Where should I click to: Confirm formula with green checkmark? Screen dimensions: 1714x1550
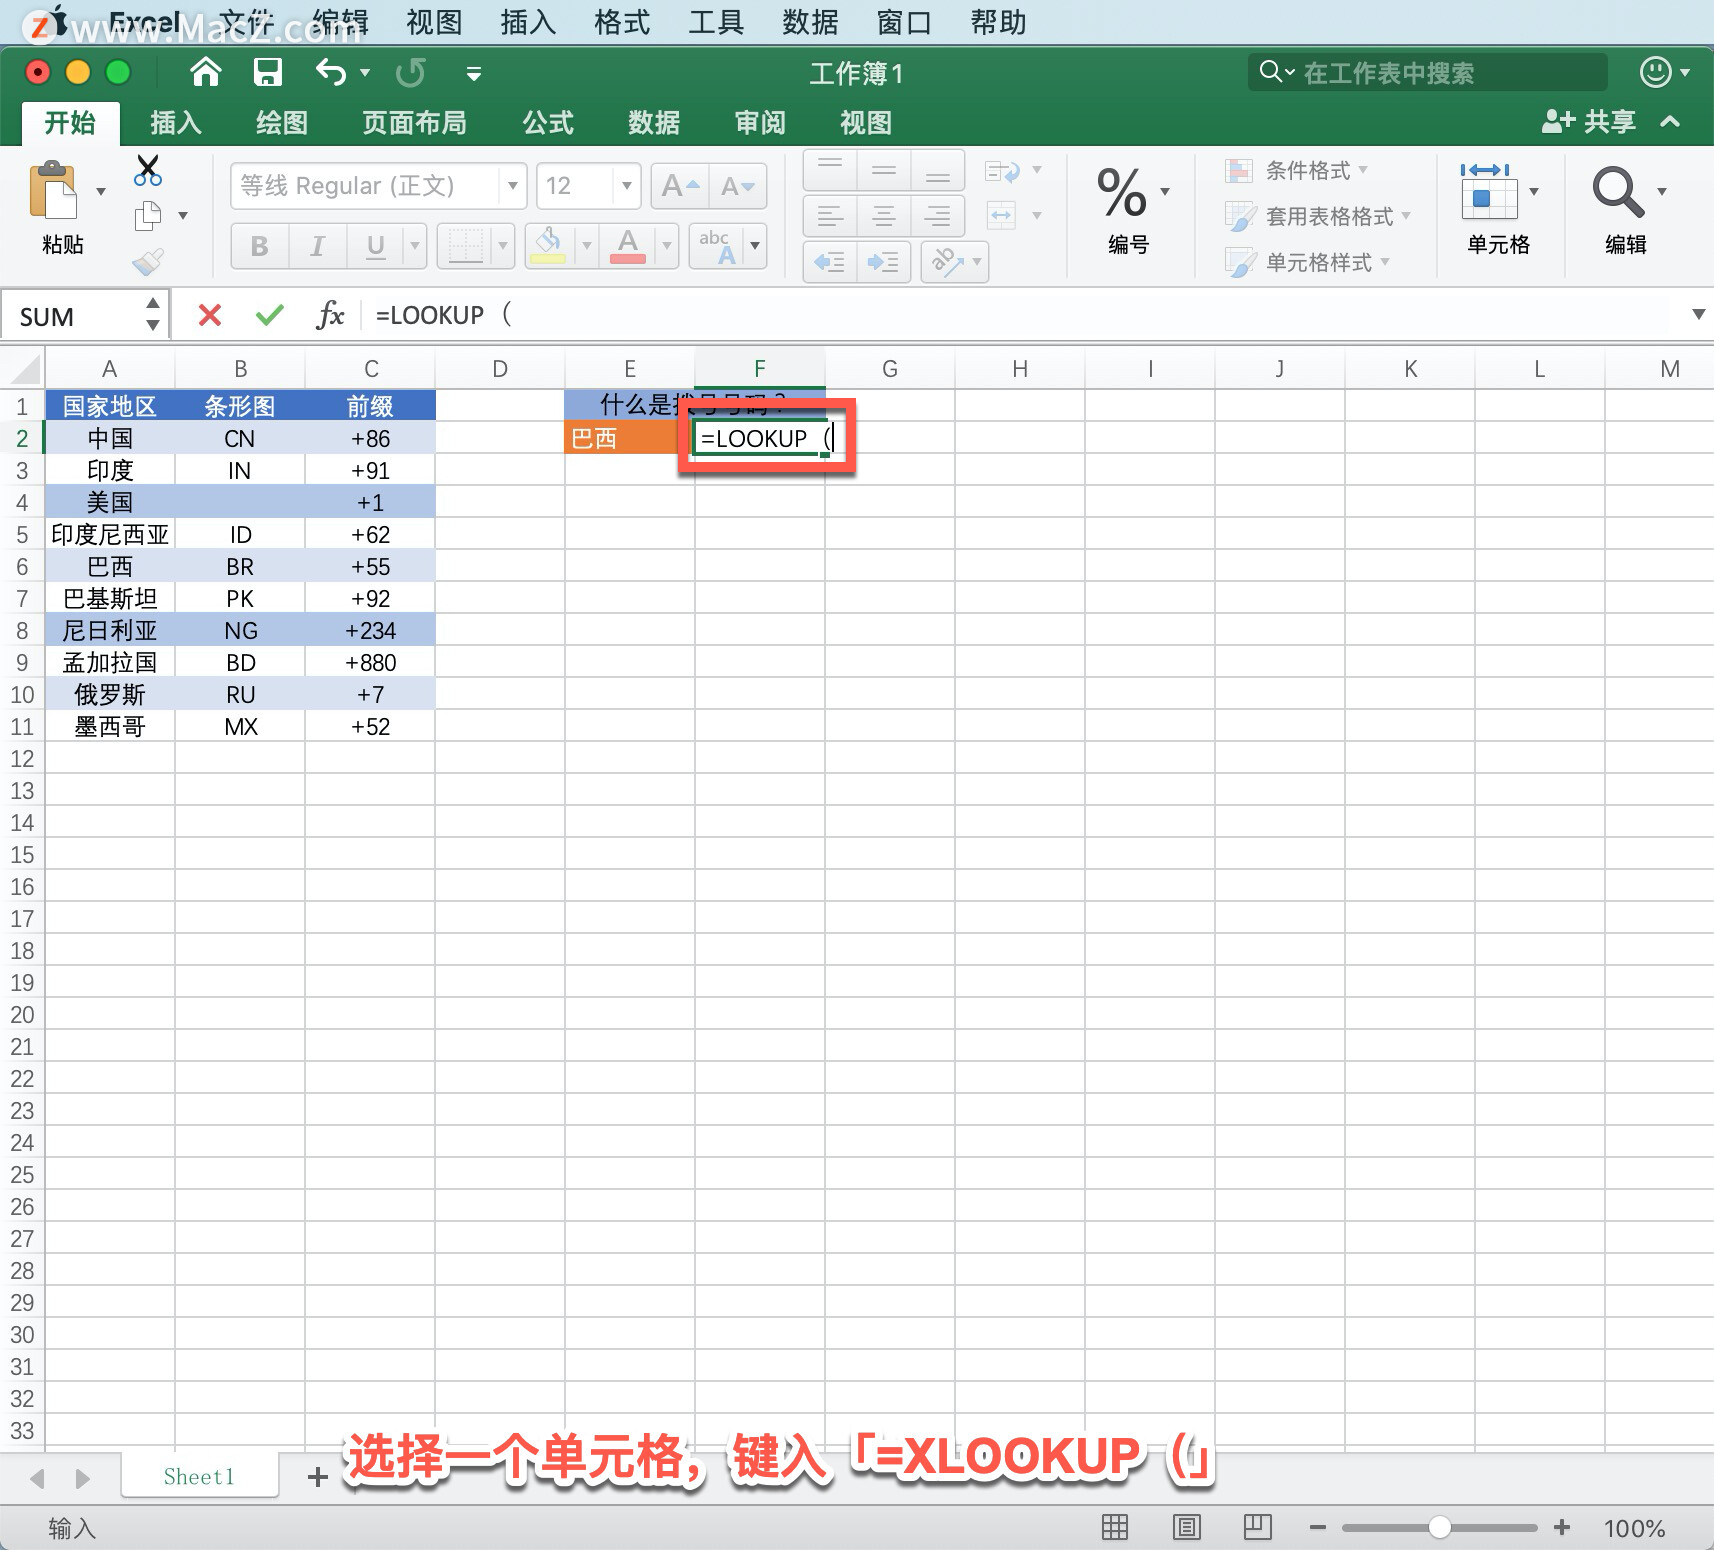270,316
